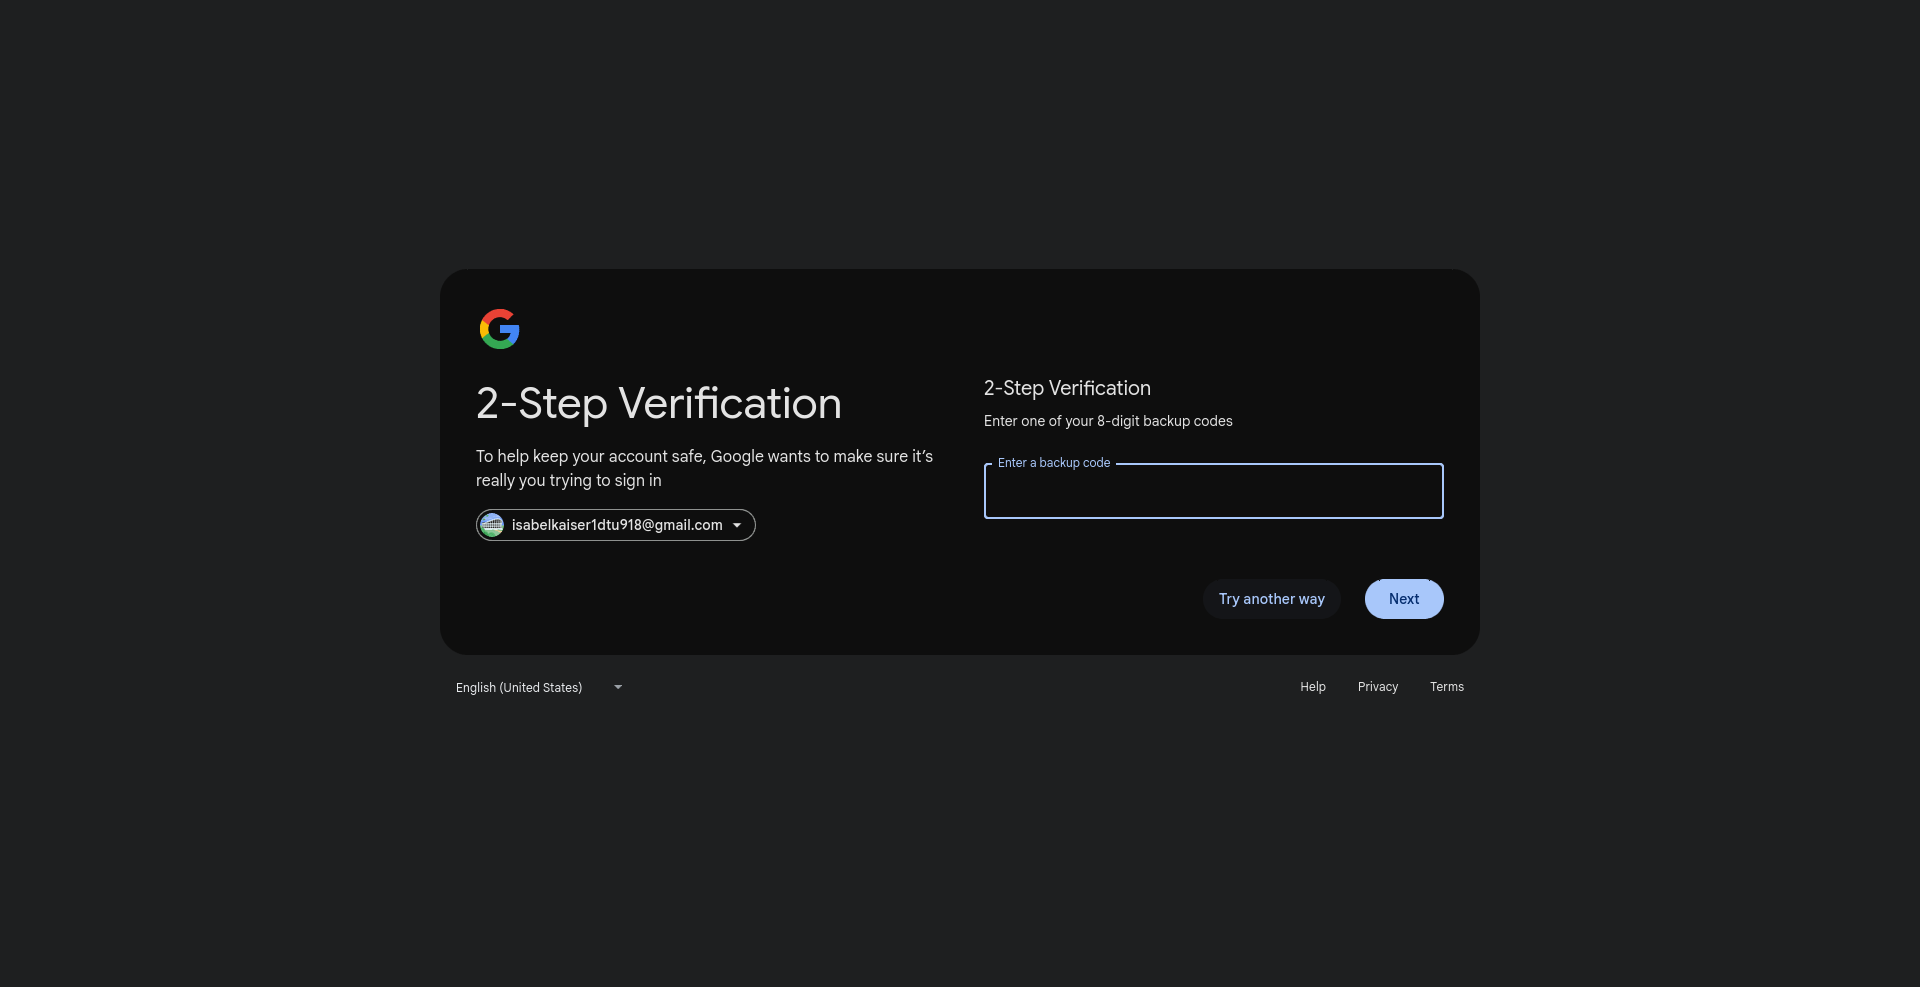Viewport: 1920px width, 987px height.
Task: Open the Terms link
Action: (1446, 687)
